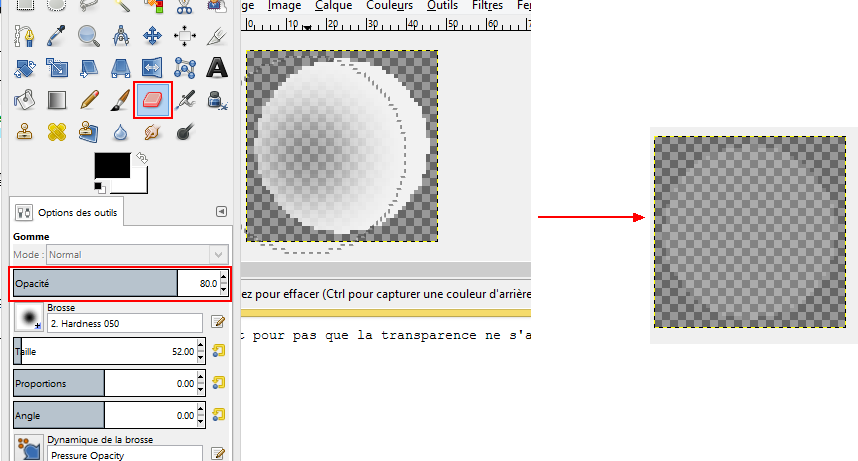Select the Paintbrush tool
The image size is (858, 461).
(x=120, y=100)
